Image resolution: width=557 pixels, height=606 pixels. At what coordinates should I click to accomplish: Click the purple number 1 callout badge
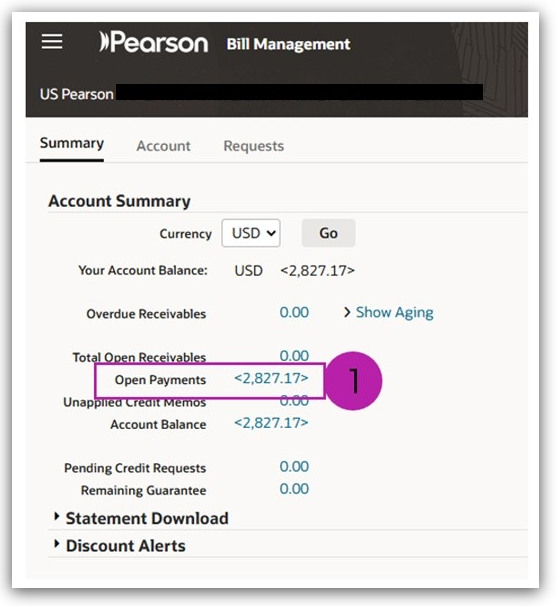(353, 381)
